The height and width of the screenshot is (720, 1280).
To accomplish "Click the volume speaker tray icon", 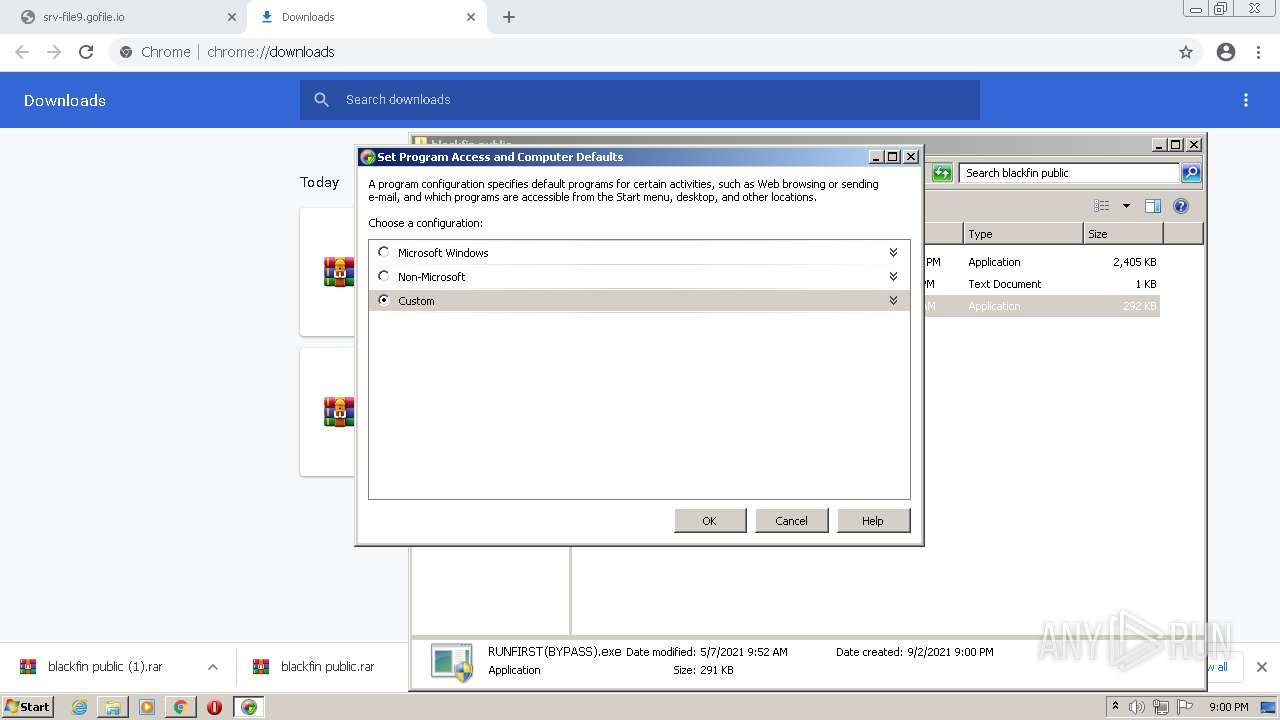I will [1137, 707].
